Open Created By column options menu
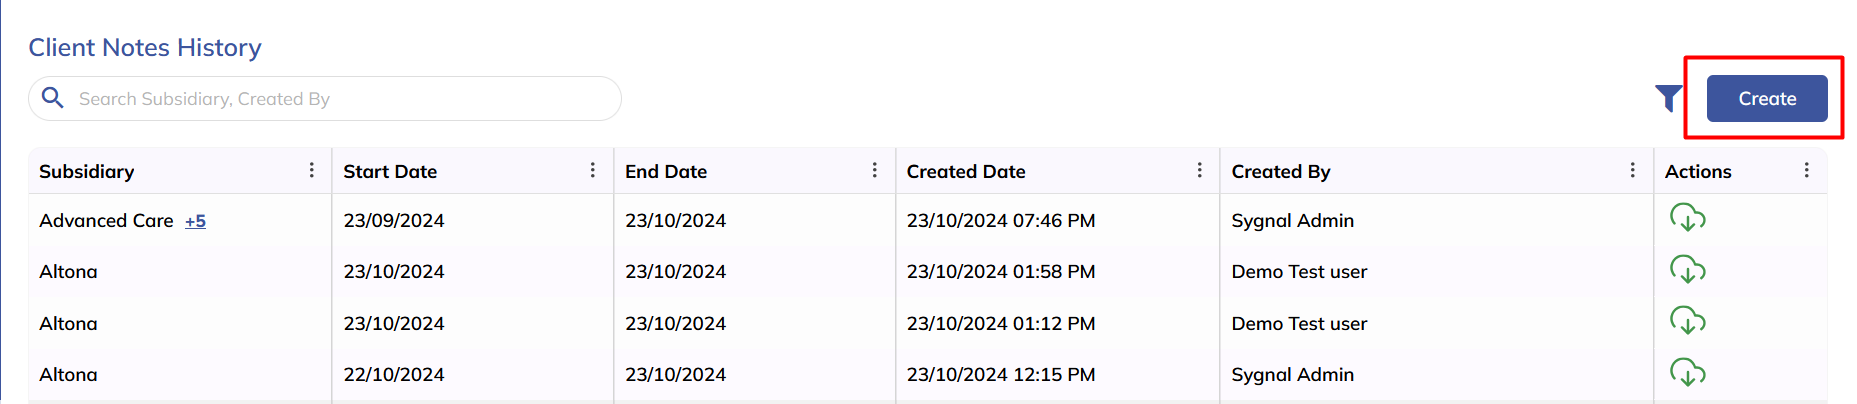This screenshot has width=1857, height=404. [1633, 170]
